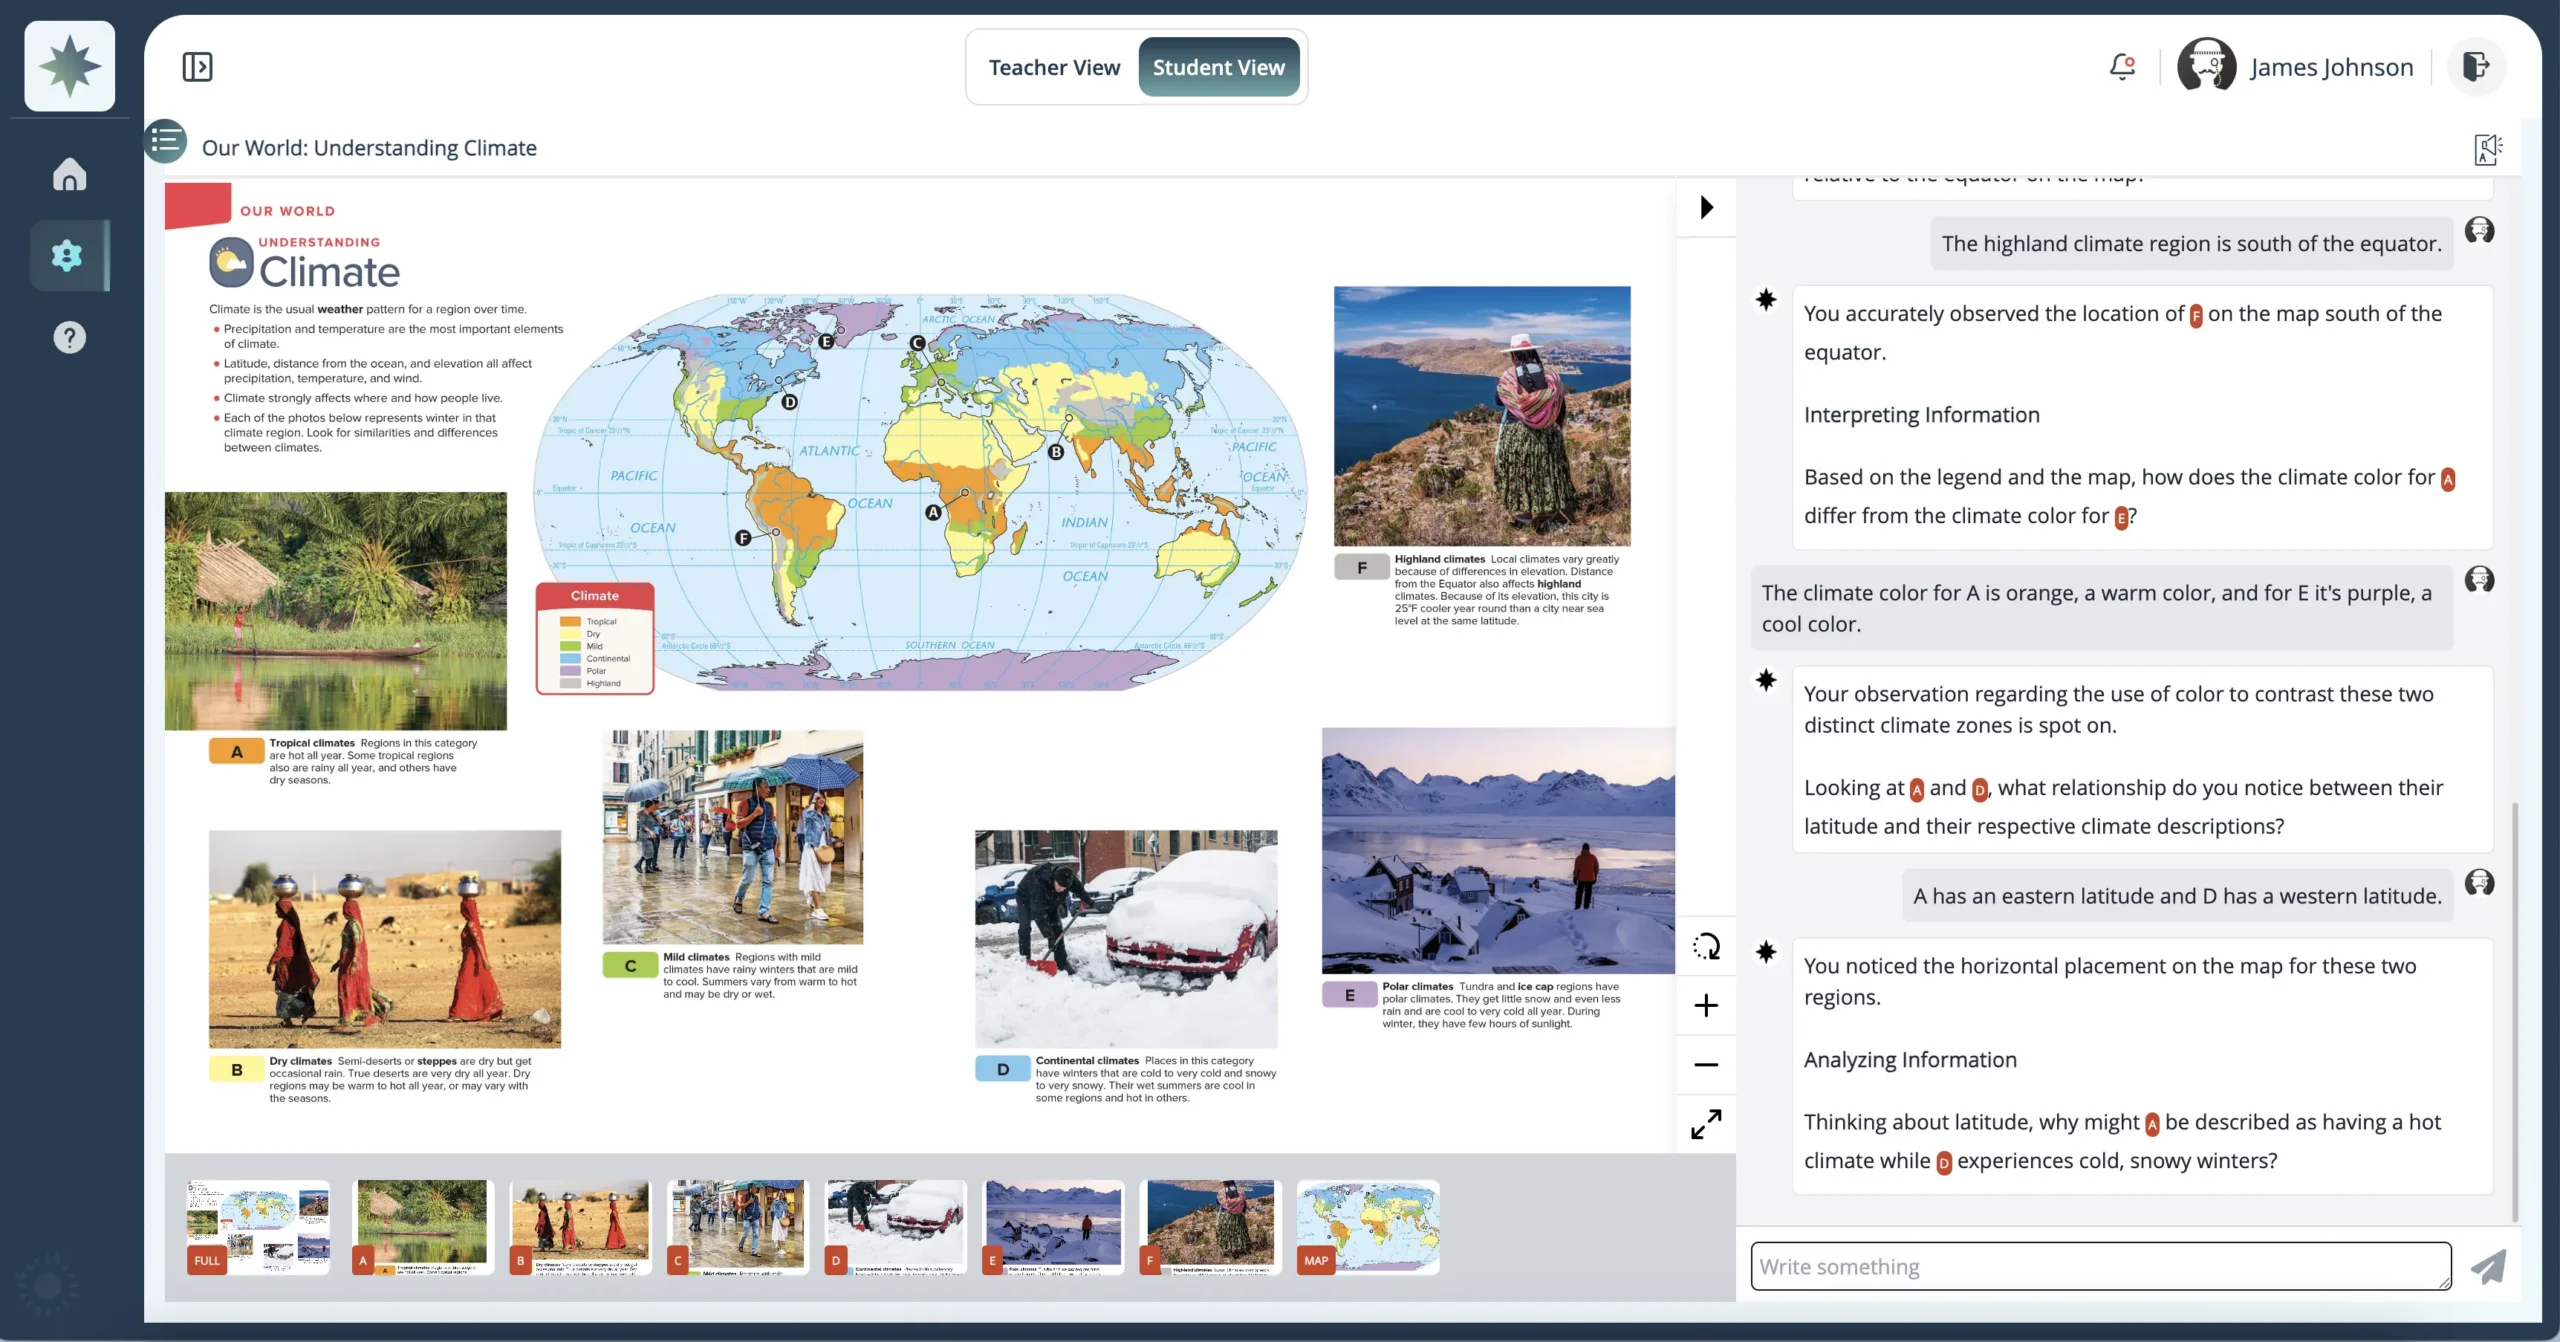Viewport: 2560px width, 1342px height.
Task: Open the lesson contents list icon
Action: [x=166, y=141]
